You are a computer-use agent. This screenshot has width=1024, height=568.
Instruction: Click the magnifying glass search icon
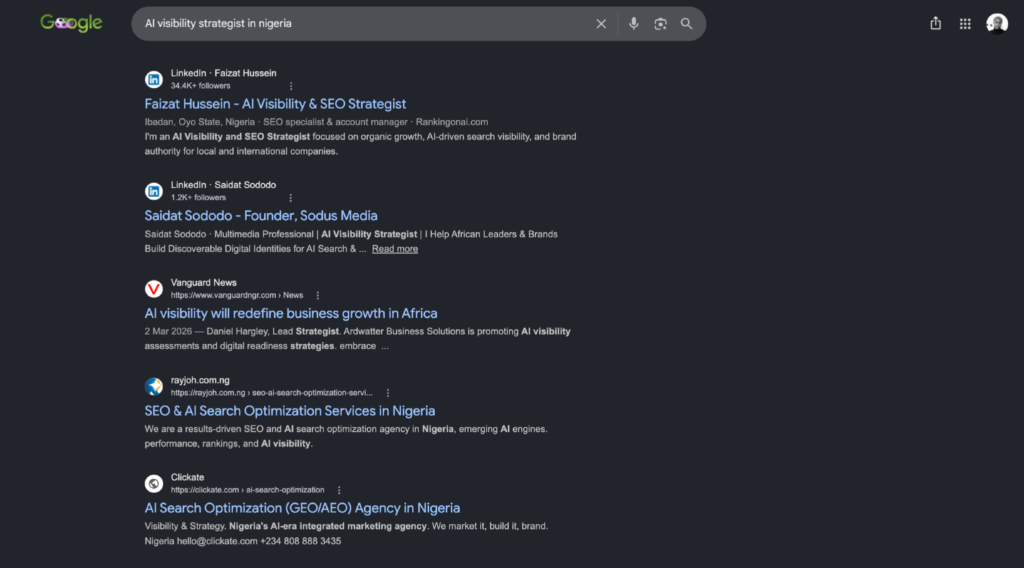pos(686,24)
